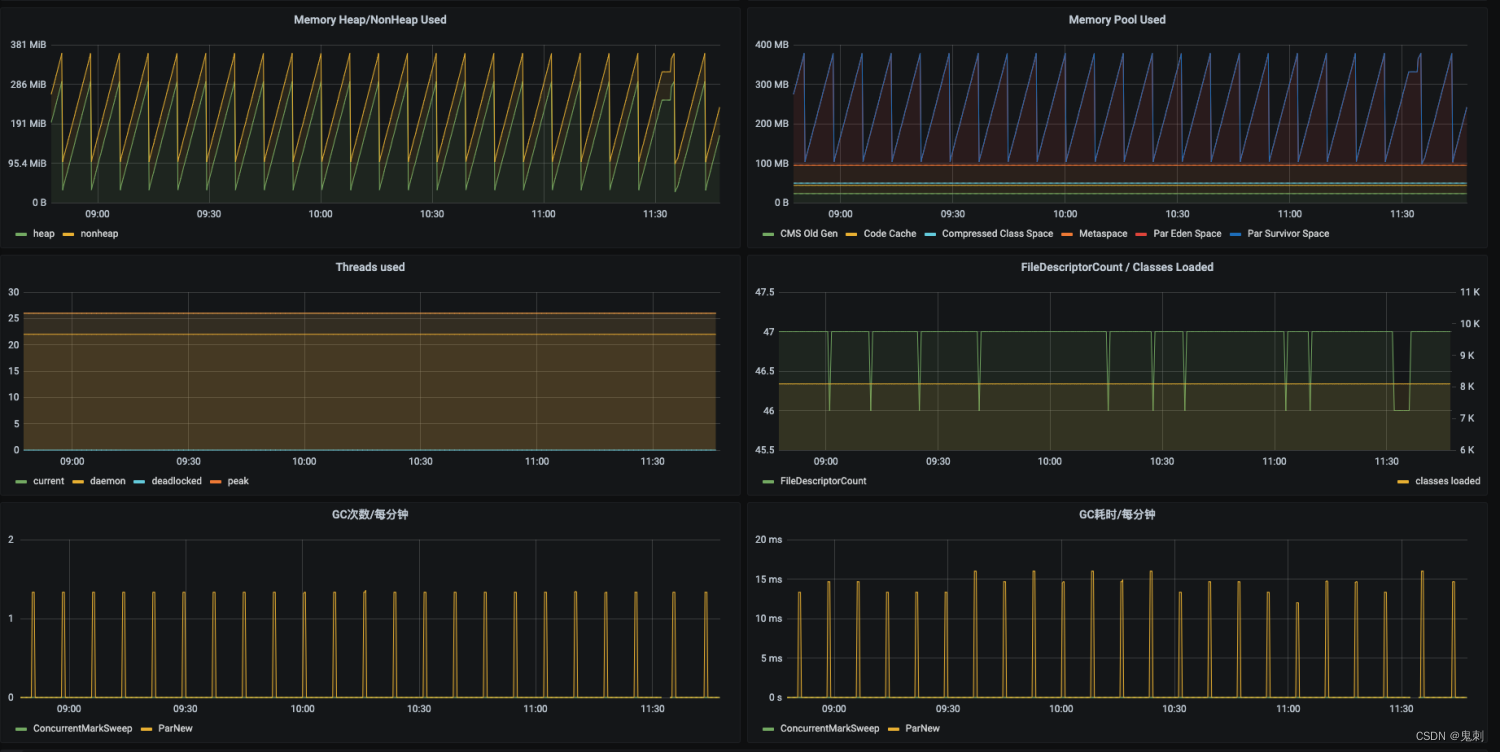
Task: Click the 400 MB y-axis label
Action: (x=773, y=45)
